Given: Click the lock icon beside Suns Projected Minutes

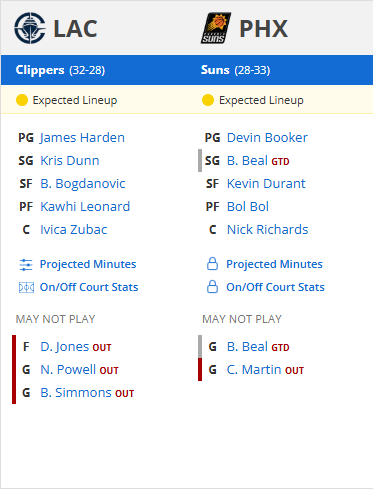Looking at the screenshot, I should [212, 264].
